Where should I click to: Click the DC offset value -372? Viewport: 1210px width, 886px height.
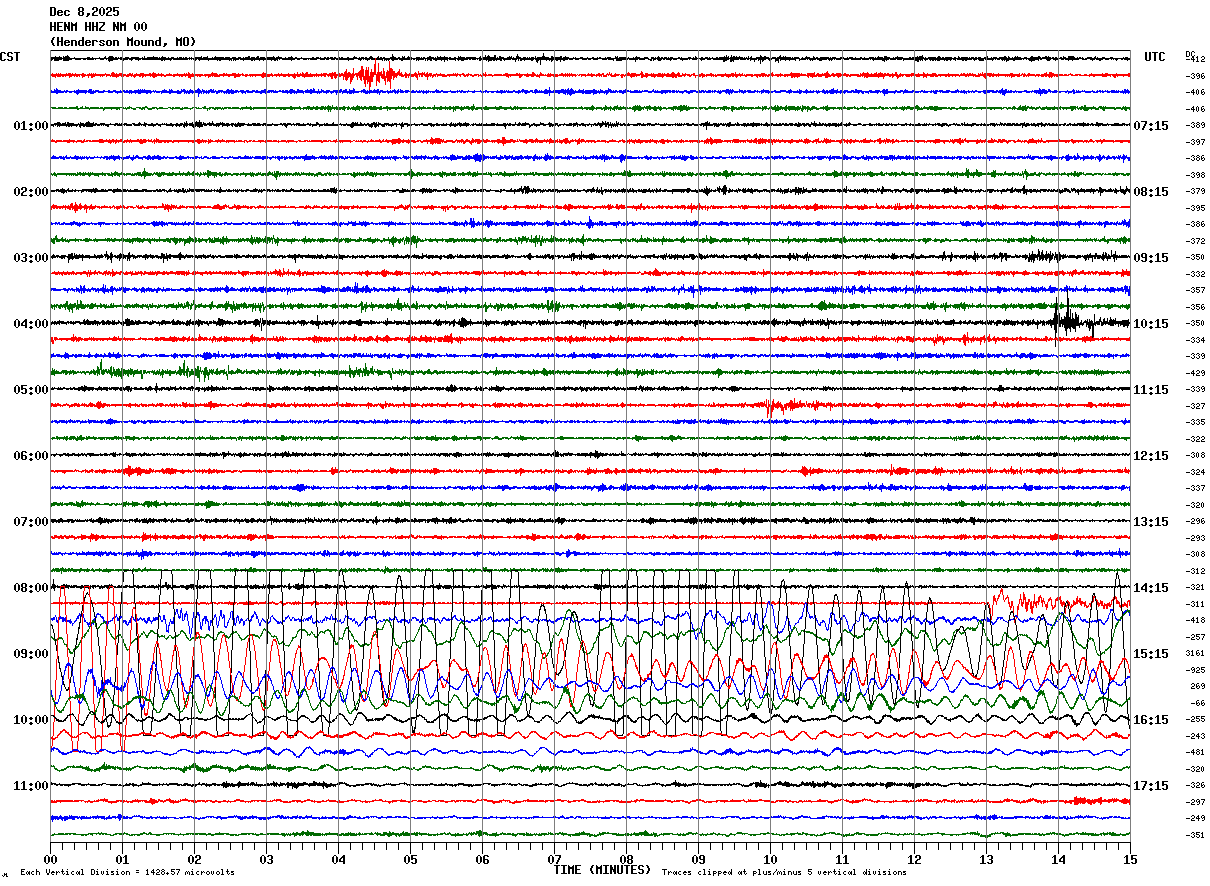click(1196, 241)
